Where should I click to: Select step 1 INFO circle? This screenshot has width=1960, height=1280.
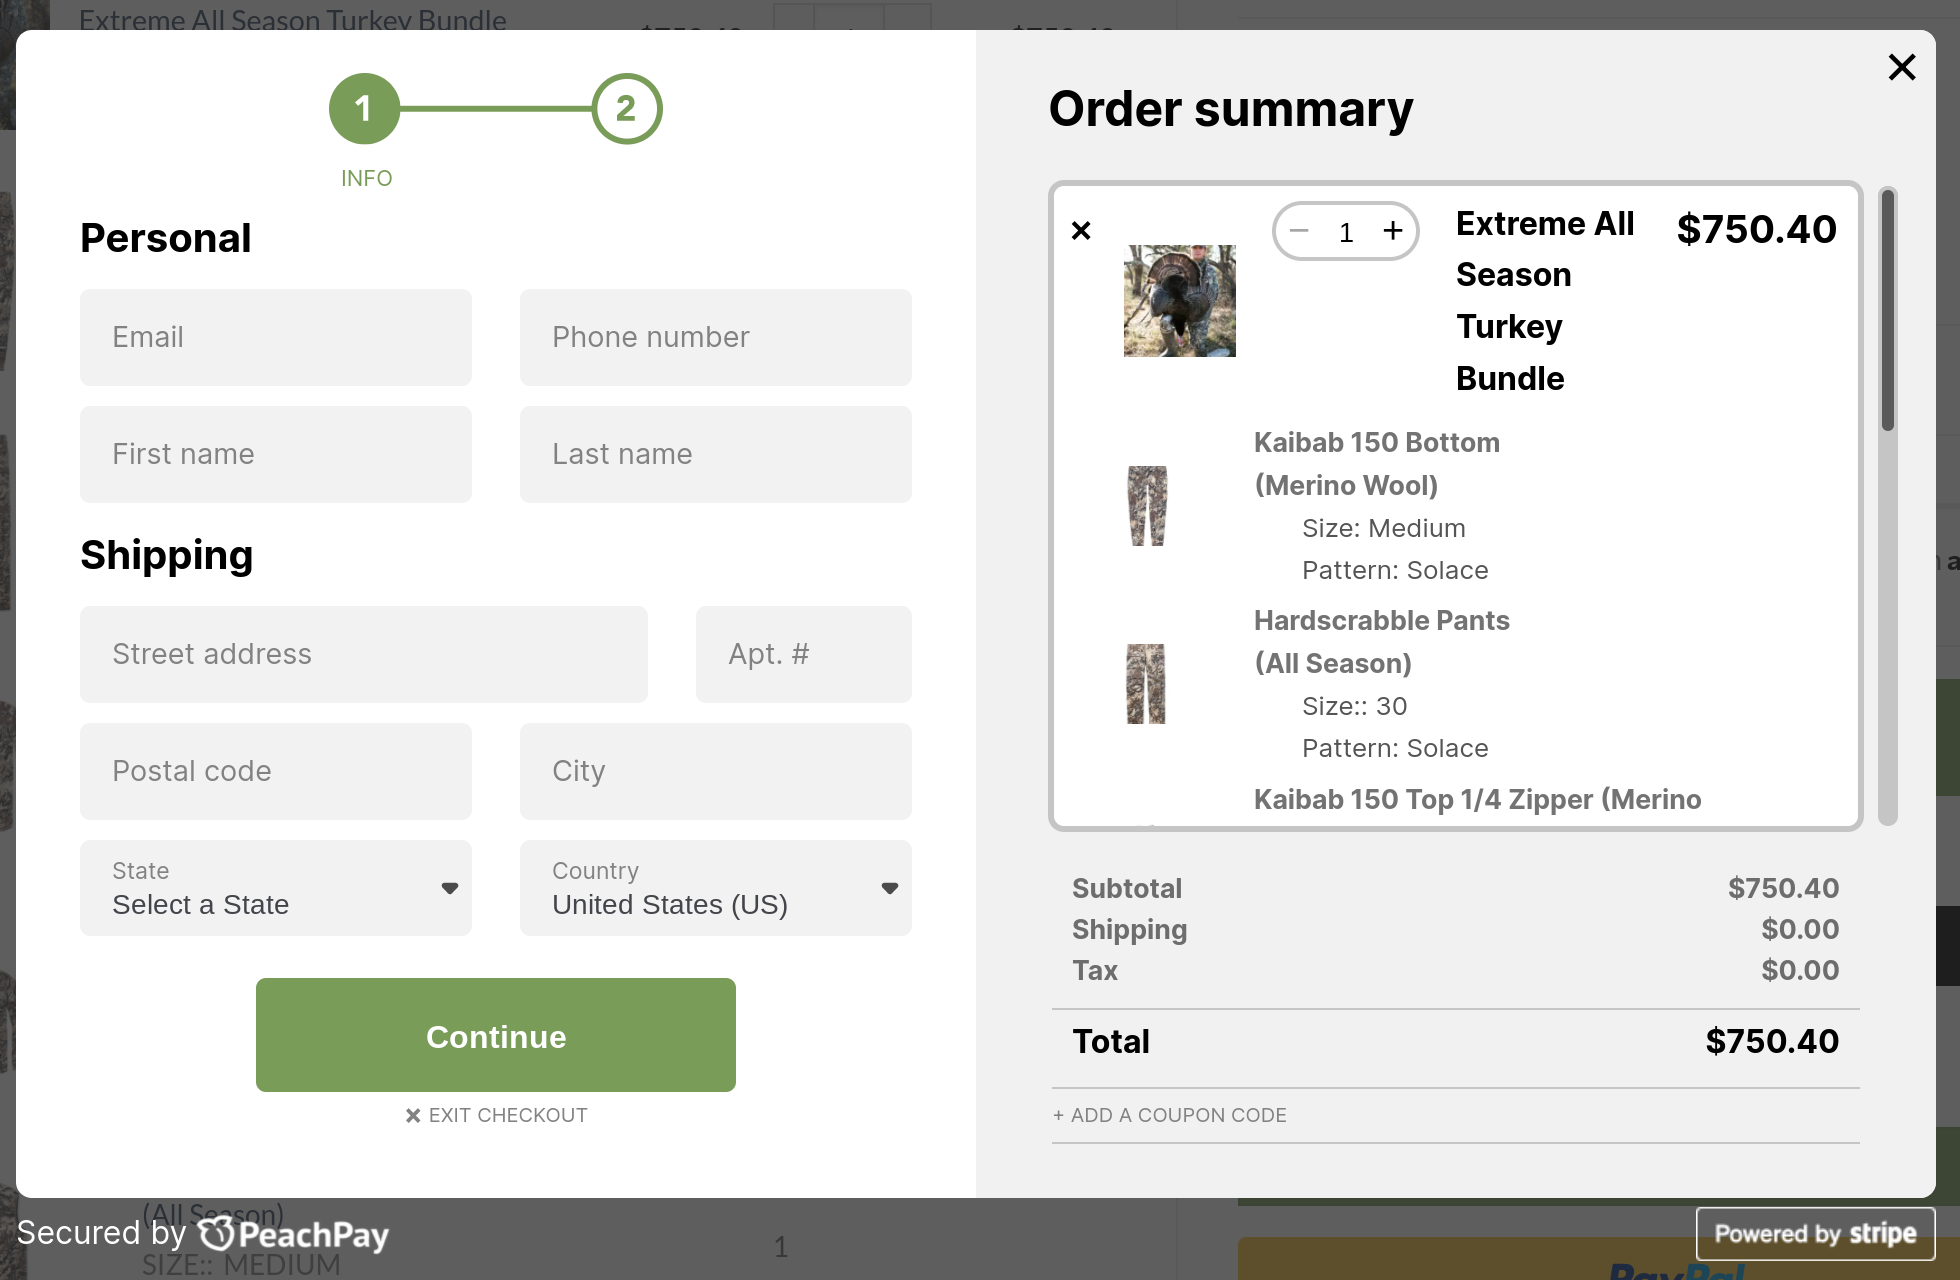(364, 108)
